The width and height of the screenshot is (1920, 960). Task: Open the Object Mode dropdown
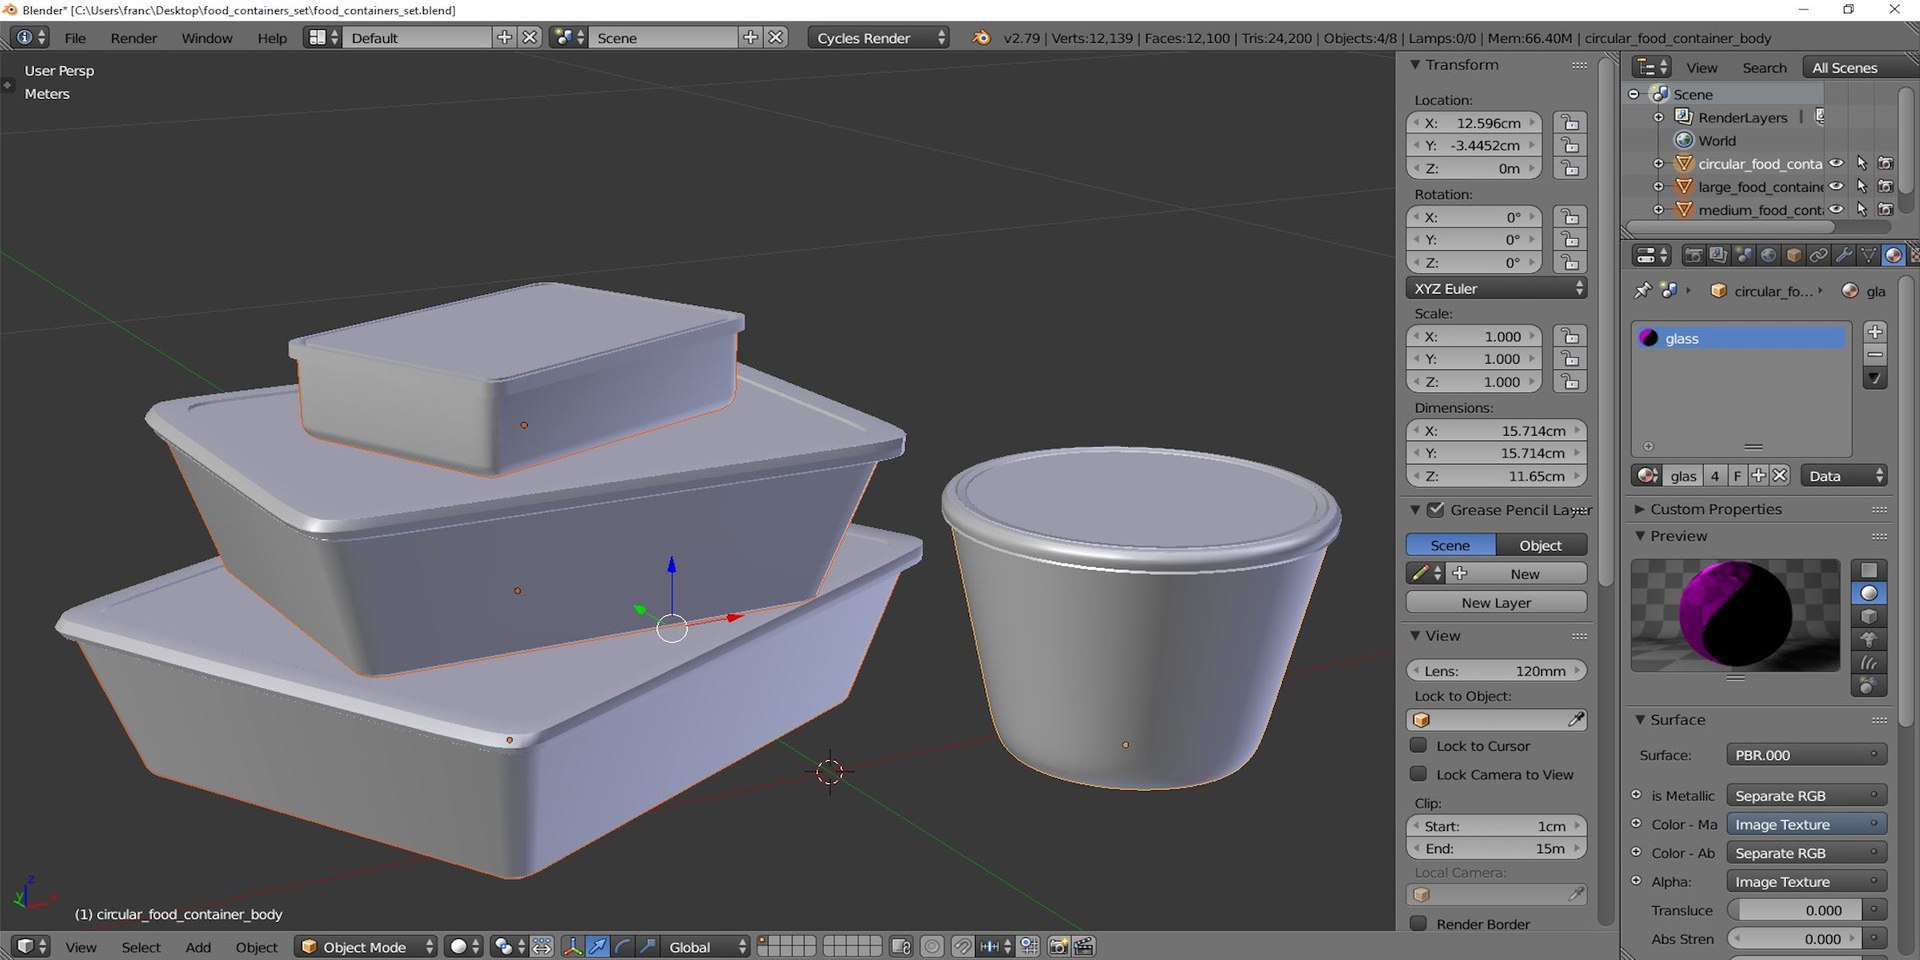tap(367, 946)
